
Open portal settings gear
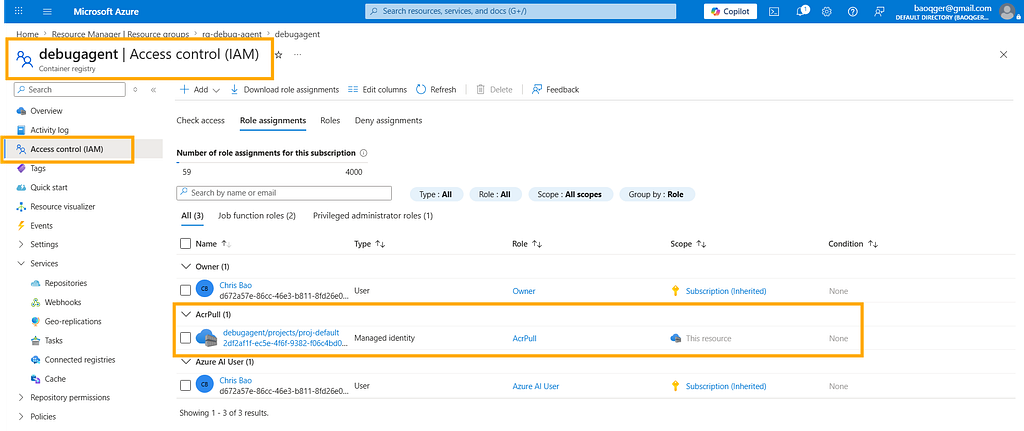pyautogui.click(x=826, y=11)
